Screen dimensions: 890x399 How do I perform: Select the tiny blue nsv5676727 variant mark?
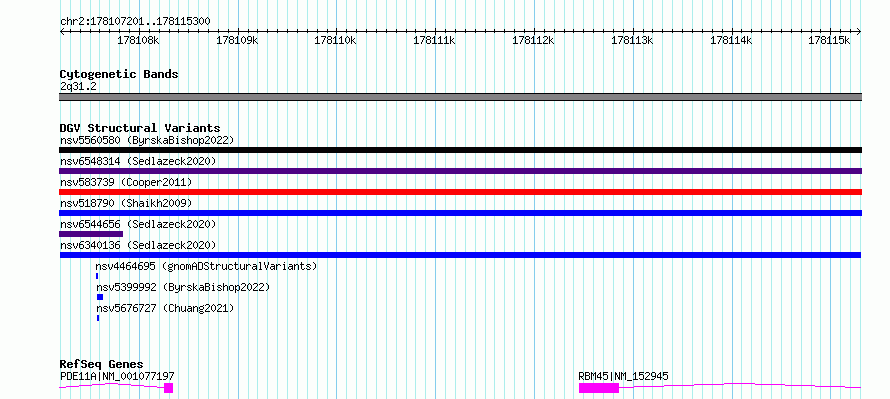[x=98, y=318]
